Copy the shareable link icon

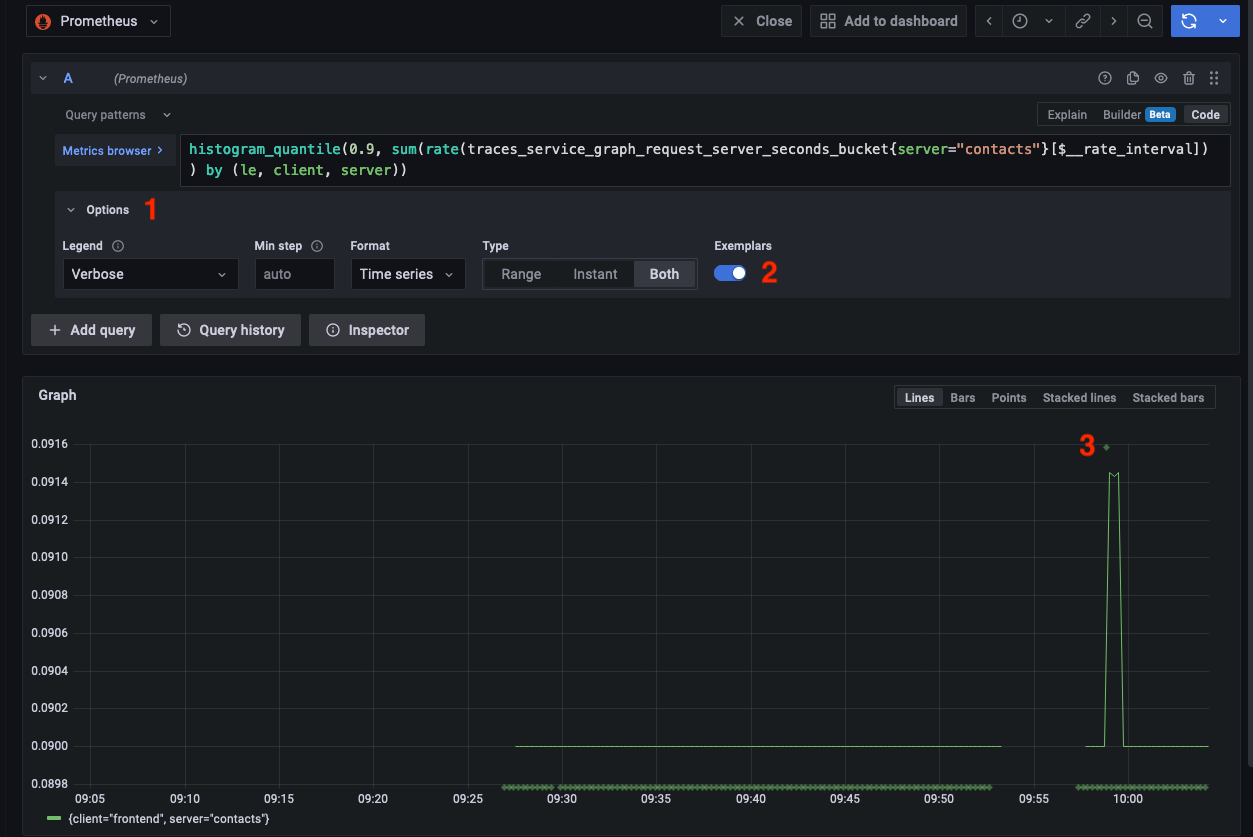tap(1083, 20)
